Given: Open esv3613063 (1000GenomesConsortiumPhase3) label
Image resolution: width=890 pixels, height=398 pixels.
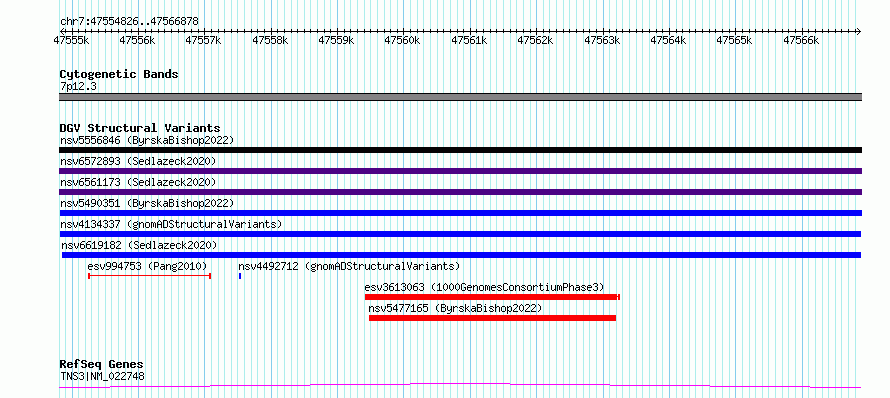Looking at the screenshot, I should 485,287.
